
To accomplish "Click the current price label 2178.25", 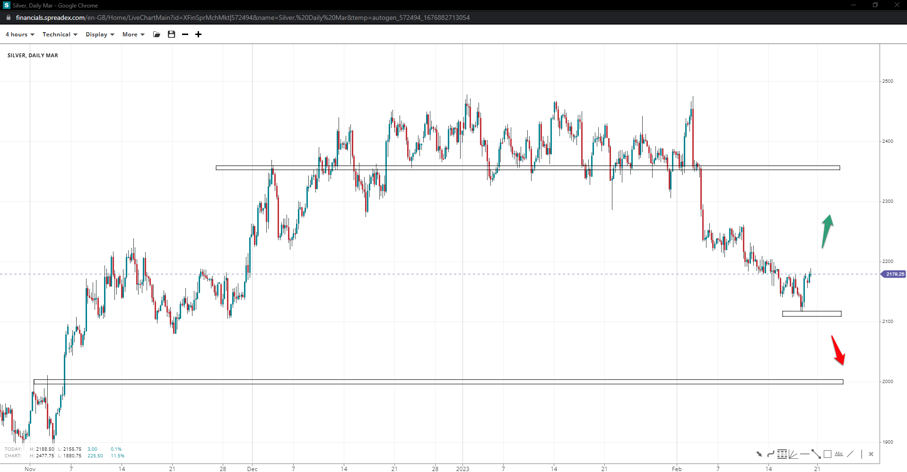I will tap(894, 274).
